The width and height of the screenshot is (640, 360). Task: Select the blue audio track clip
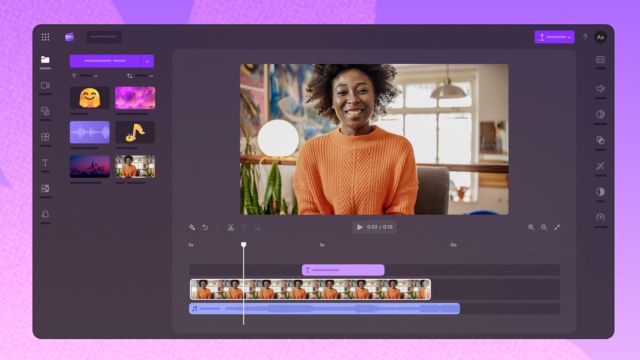pyautogui.click(x=324, y=309)
